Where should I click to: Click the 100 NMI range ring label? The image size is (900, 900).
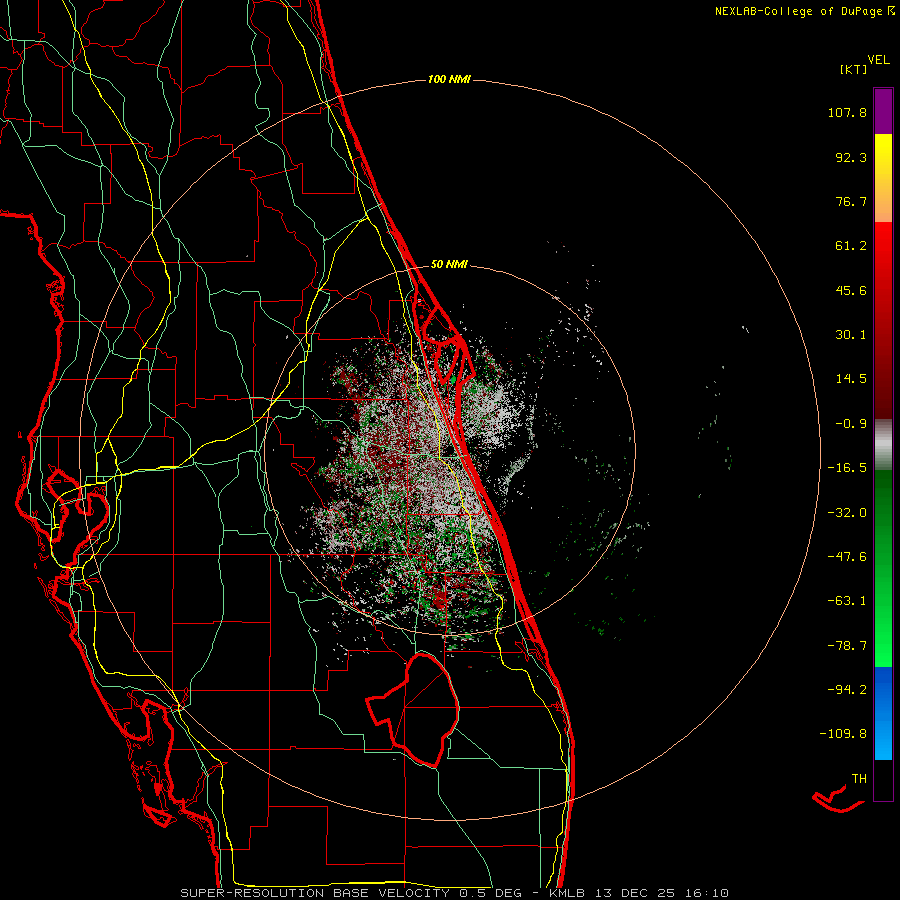point(449,79)
